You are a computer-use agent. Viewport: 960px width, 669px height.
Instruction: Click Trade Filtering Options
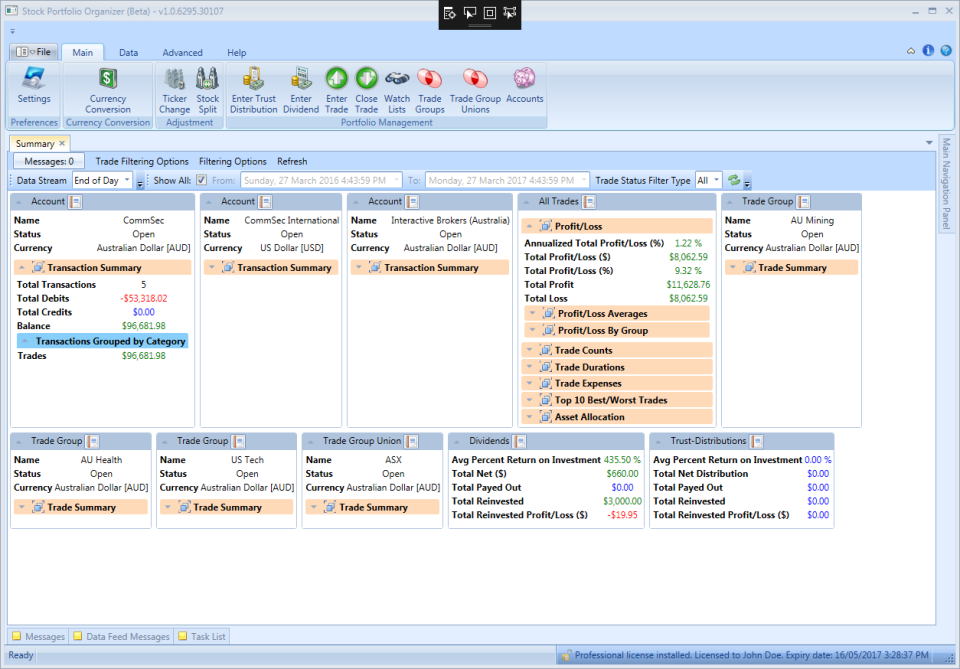pyautogui.click(x=142, y=161)
